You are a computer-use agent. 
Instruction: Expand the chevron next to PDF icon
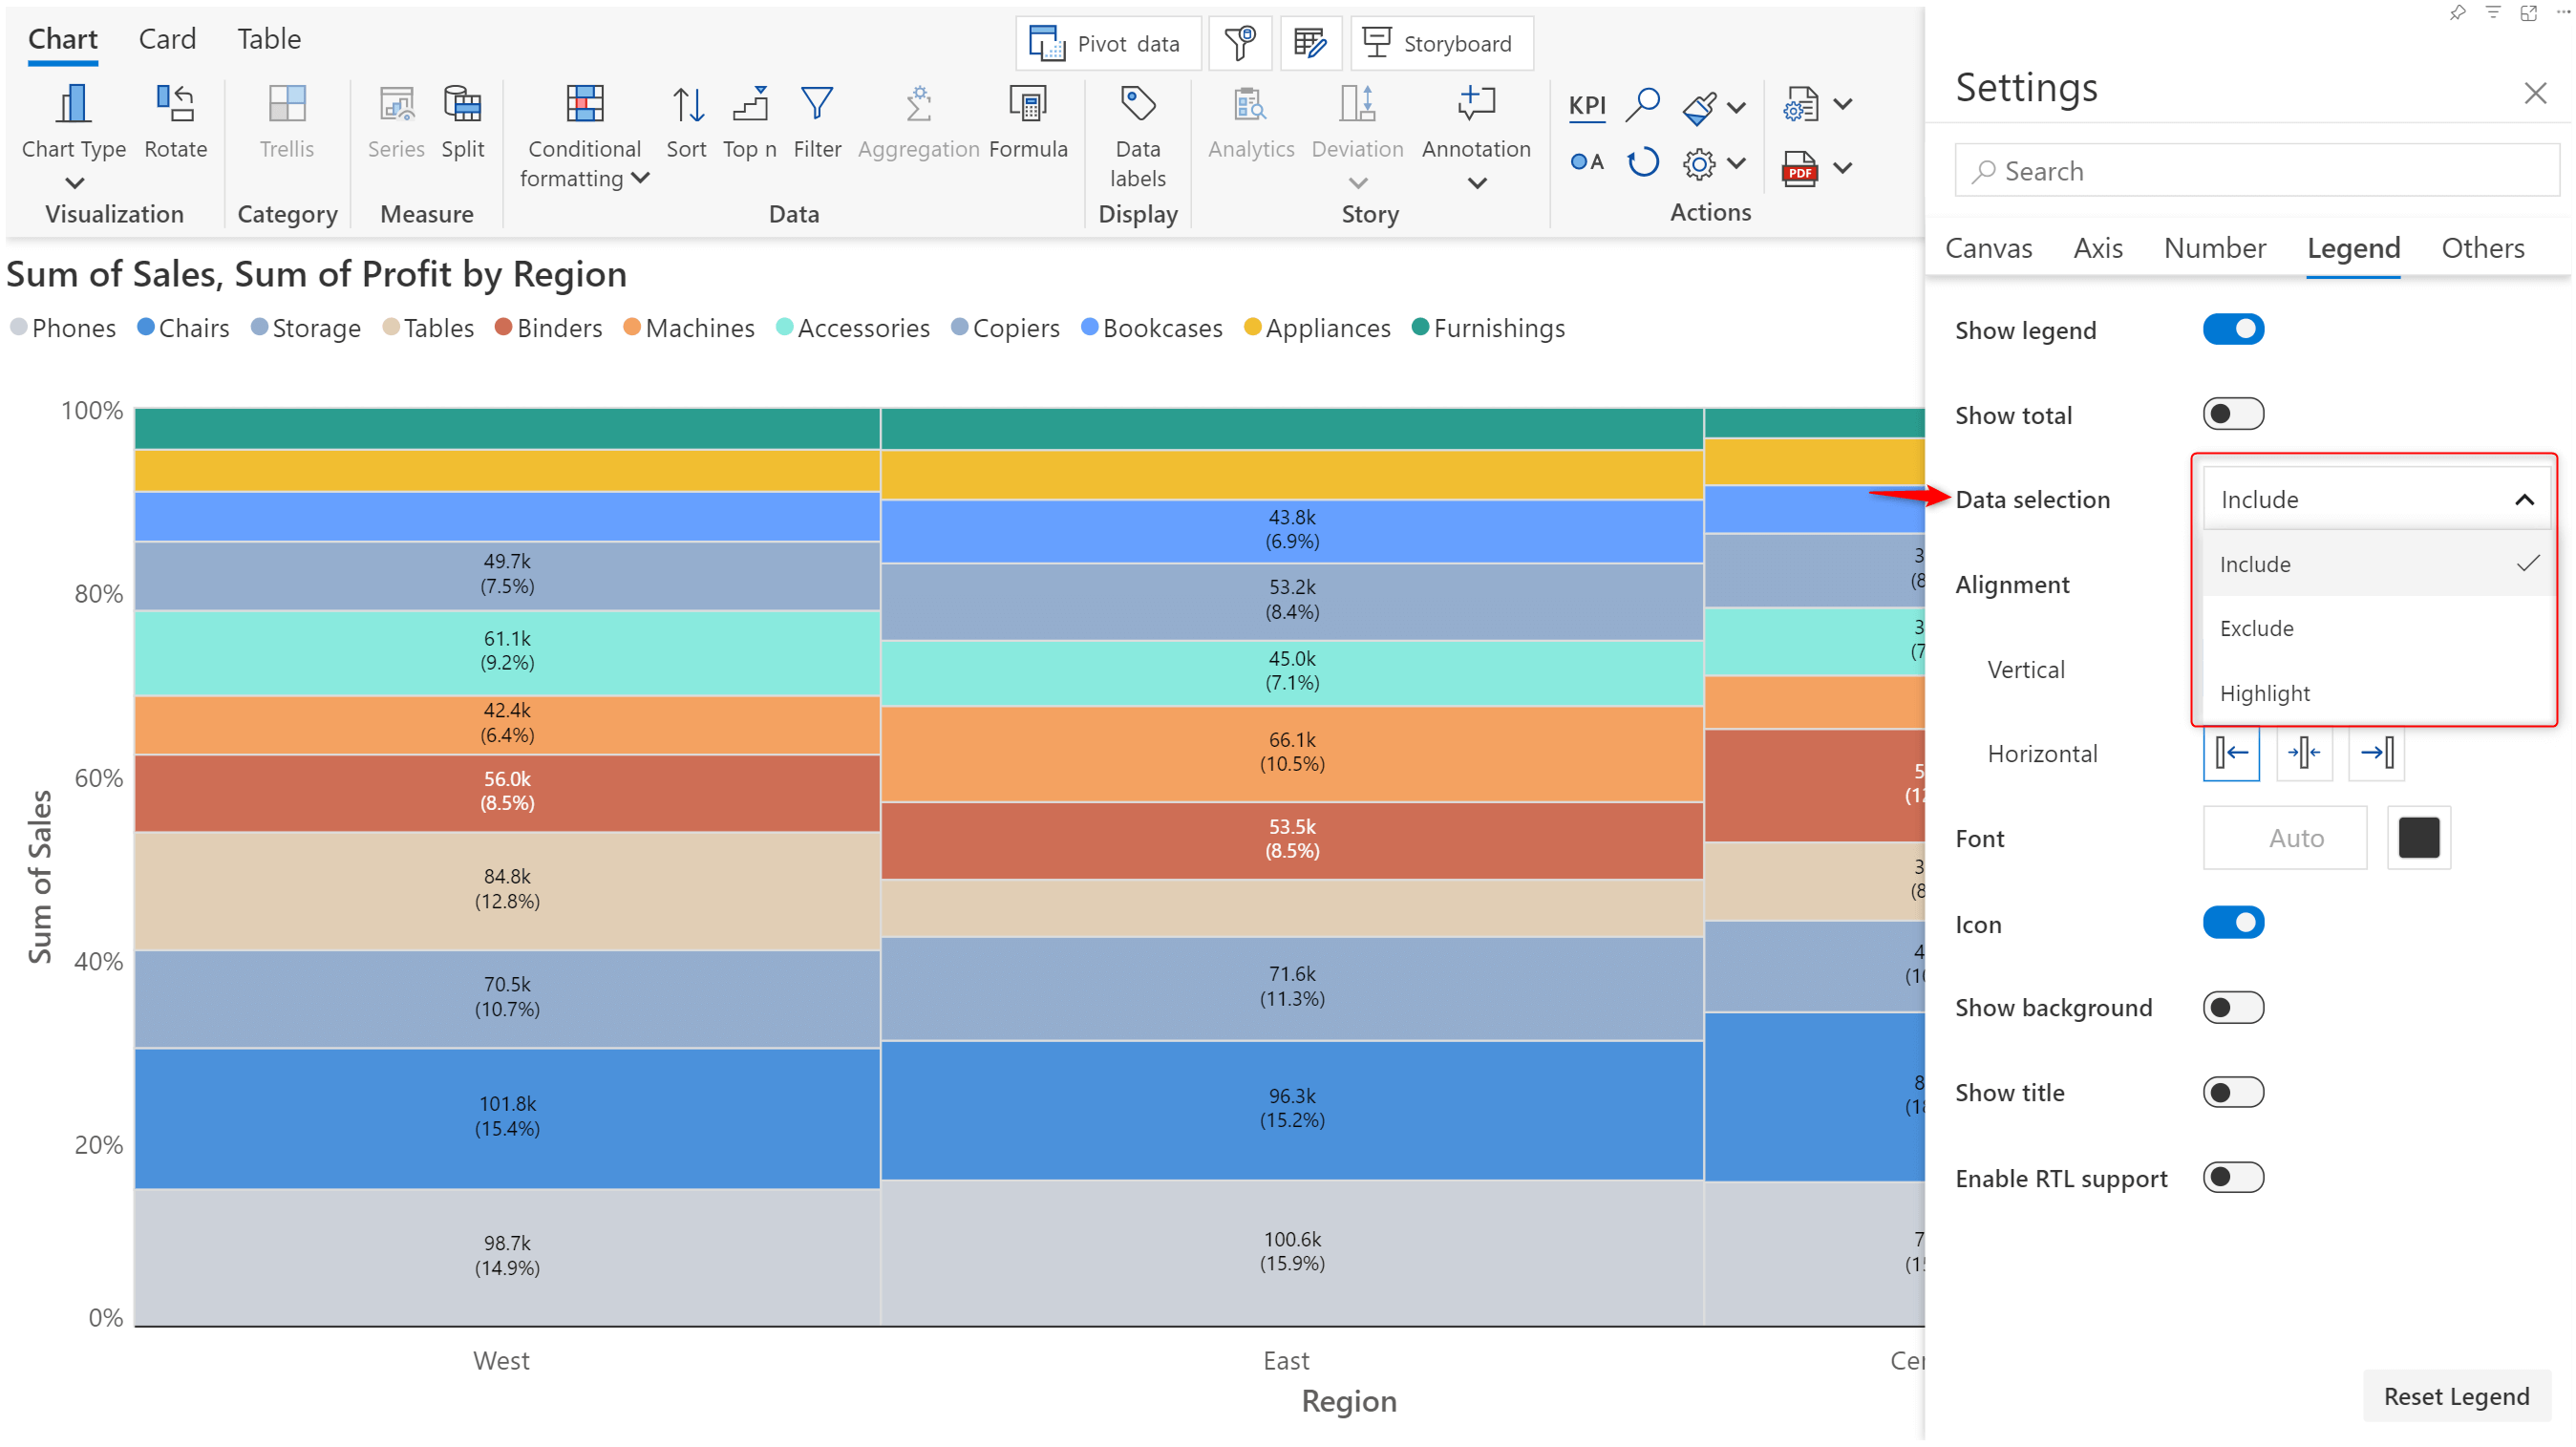pos(1843,167)
